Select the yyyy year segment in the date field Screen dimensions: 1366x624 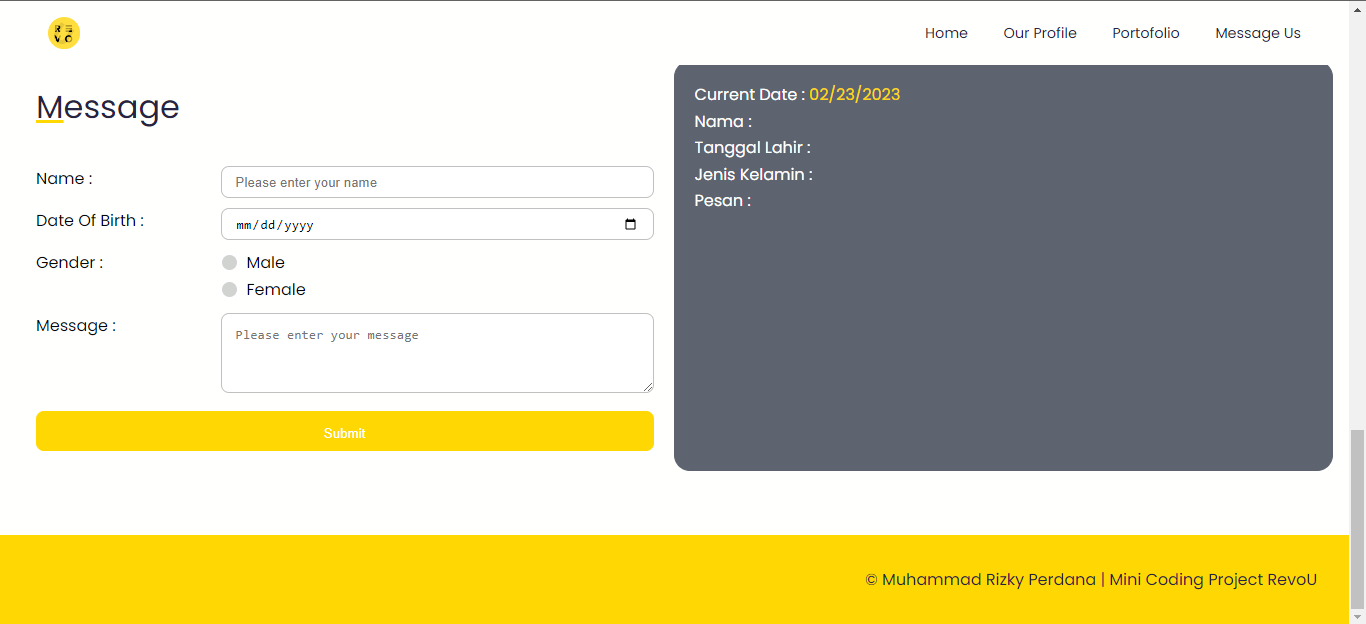pyautogui.click(x=297, y=224)
